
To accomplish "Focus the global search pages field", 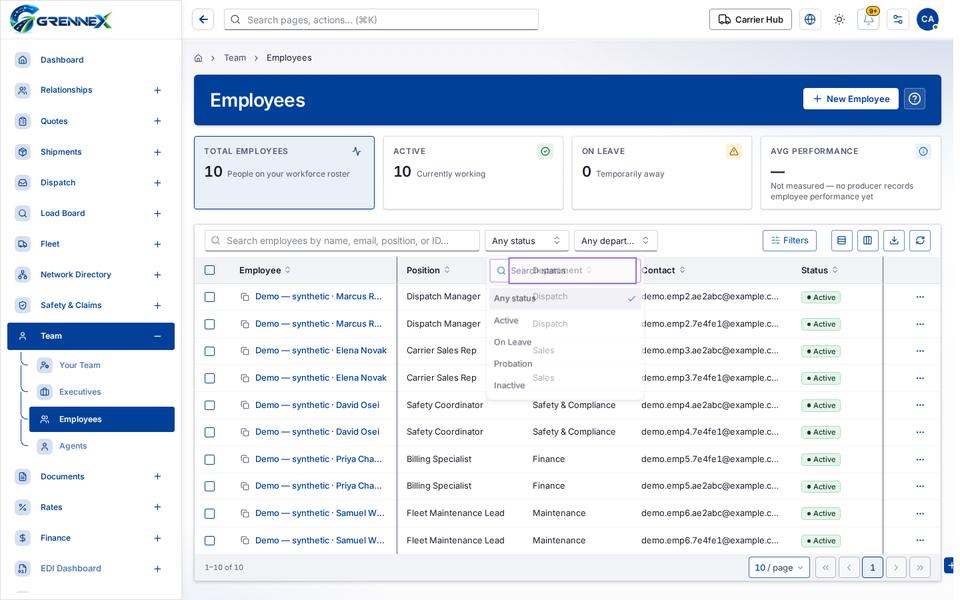I will pyautogui.click(x=381, y=20).
